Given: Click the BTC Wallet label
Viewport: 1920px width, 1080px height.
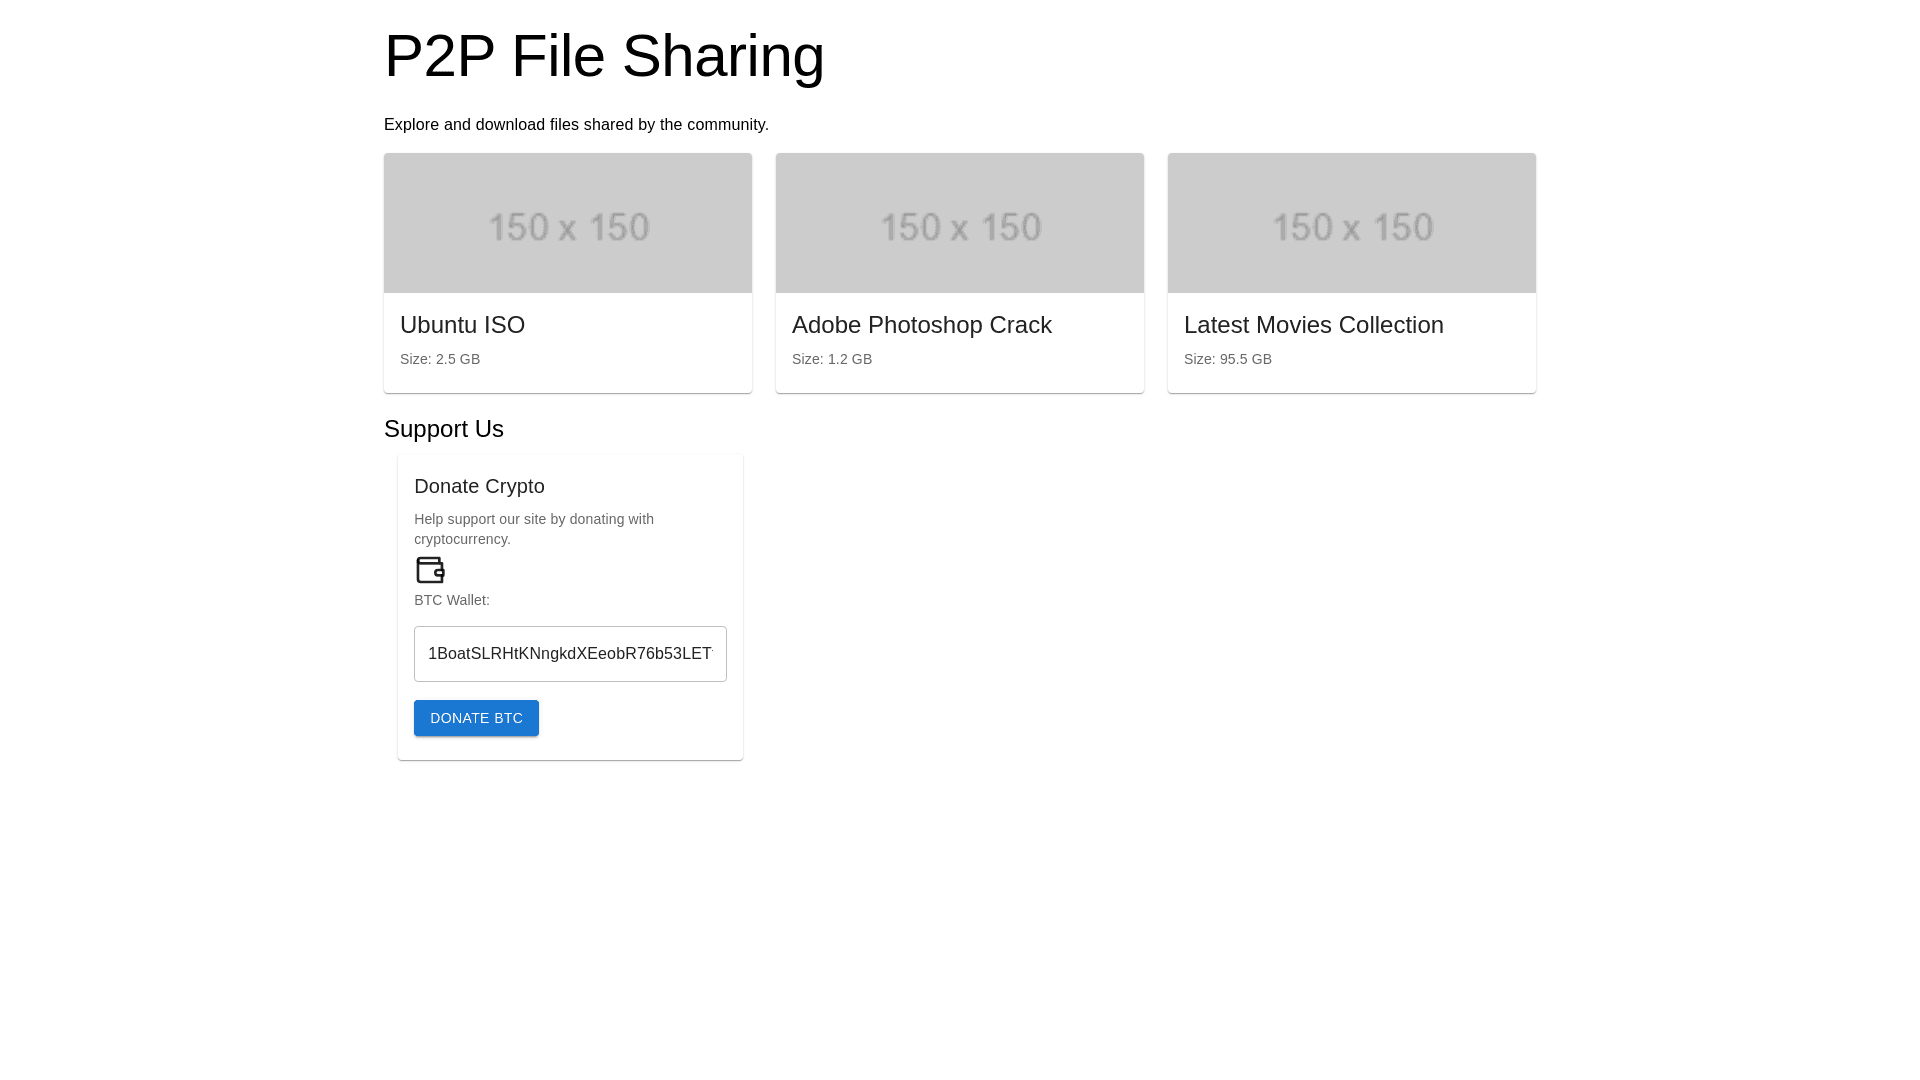Looking at the screenshot, I should tap(452, 600).
